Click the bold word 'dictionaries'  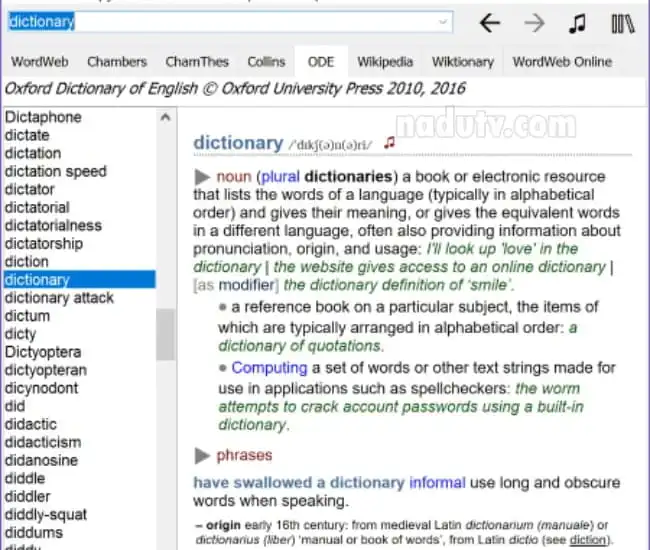pos(348,177)
